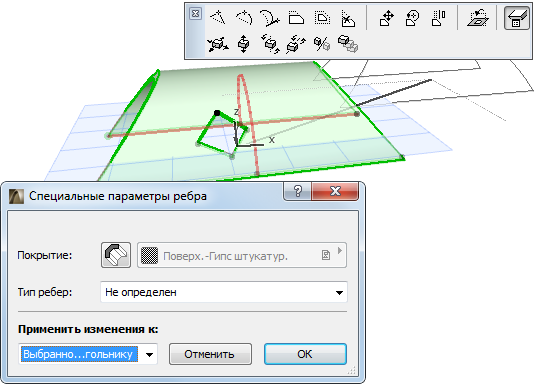
Task: Select the mirror sub-element tool
Action: [x=439, y=18]
